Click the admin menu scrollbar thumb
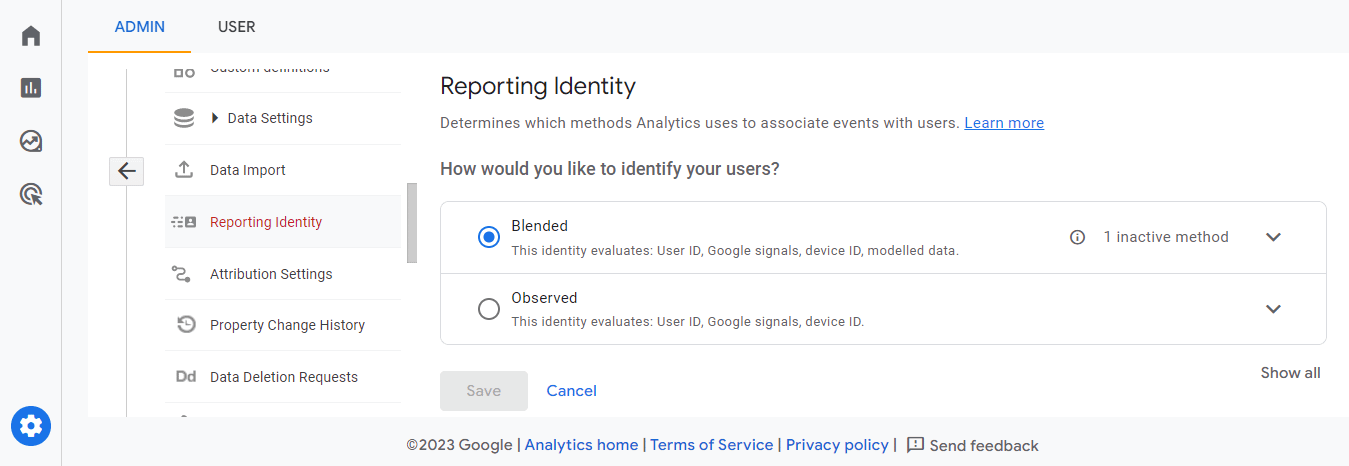This screenshot has width=1349, height=466. (411, 224)
